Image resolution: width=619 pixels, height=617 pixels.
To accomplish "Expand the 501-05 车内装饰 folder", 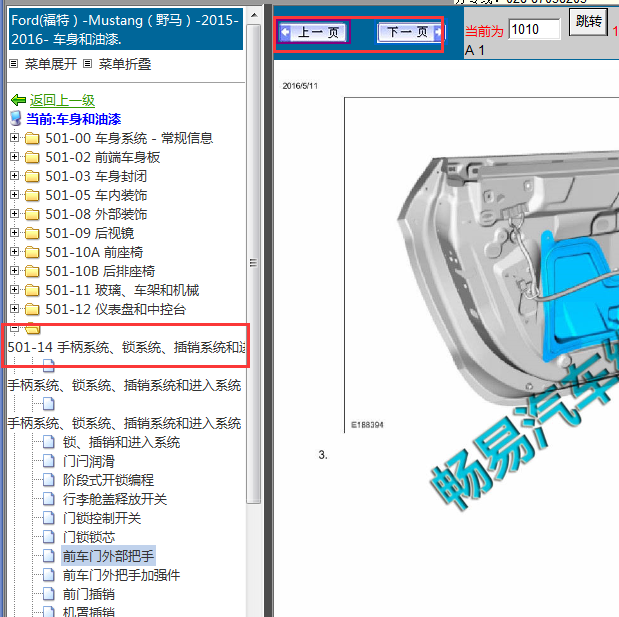I will [x=15, y=195].
